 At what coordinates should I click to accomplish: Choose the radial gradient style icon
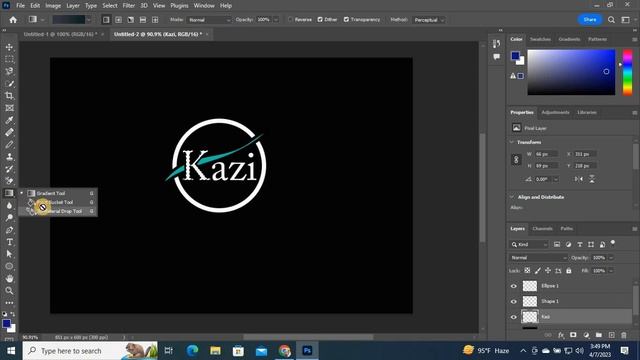point(118,20)
